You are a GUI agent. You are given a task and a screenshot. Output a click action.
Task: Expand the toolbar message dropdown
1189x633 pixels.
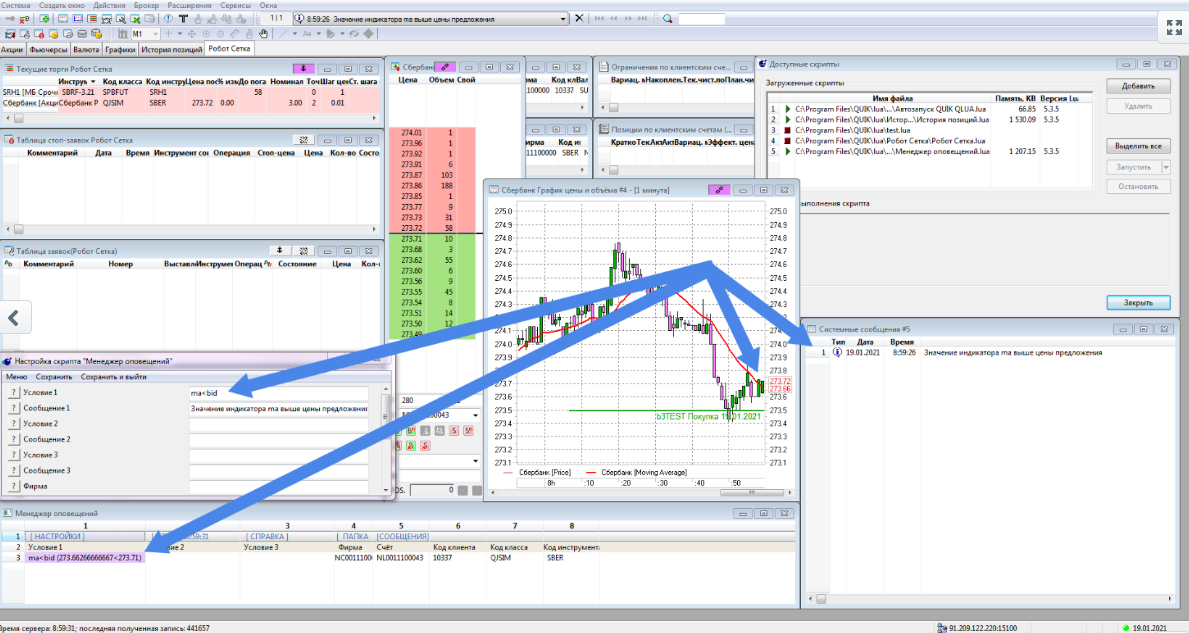pos(563,19)
